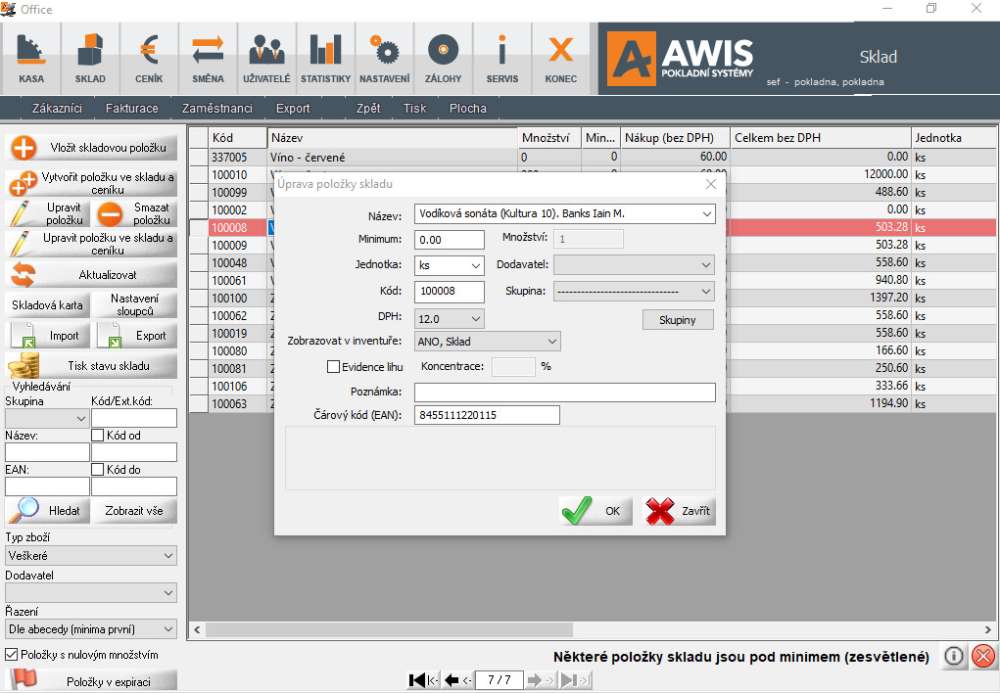Image resolution: width=1000 pixels, height=693 pixels.
Task: Click the Tisk menu item
Action: 415,108
